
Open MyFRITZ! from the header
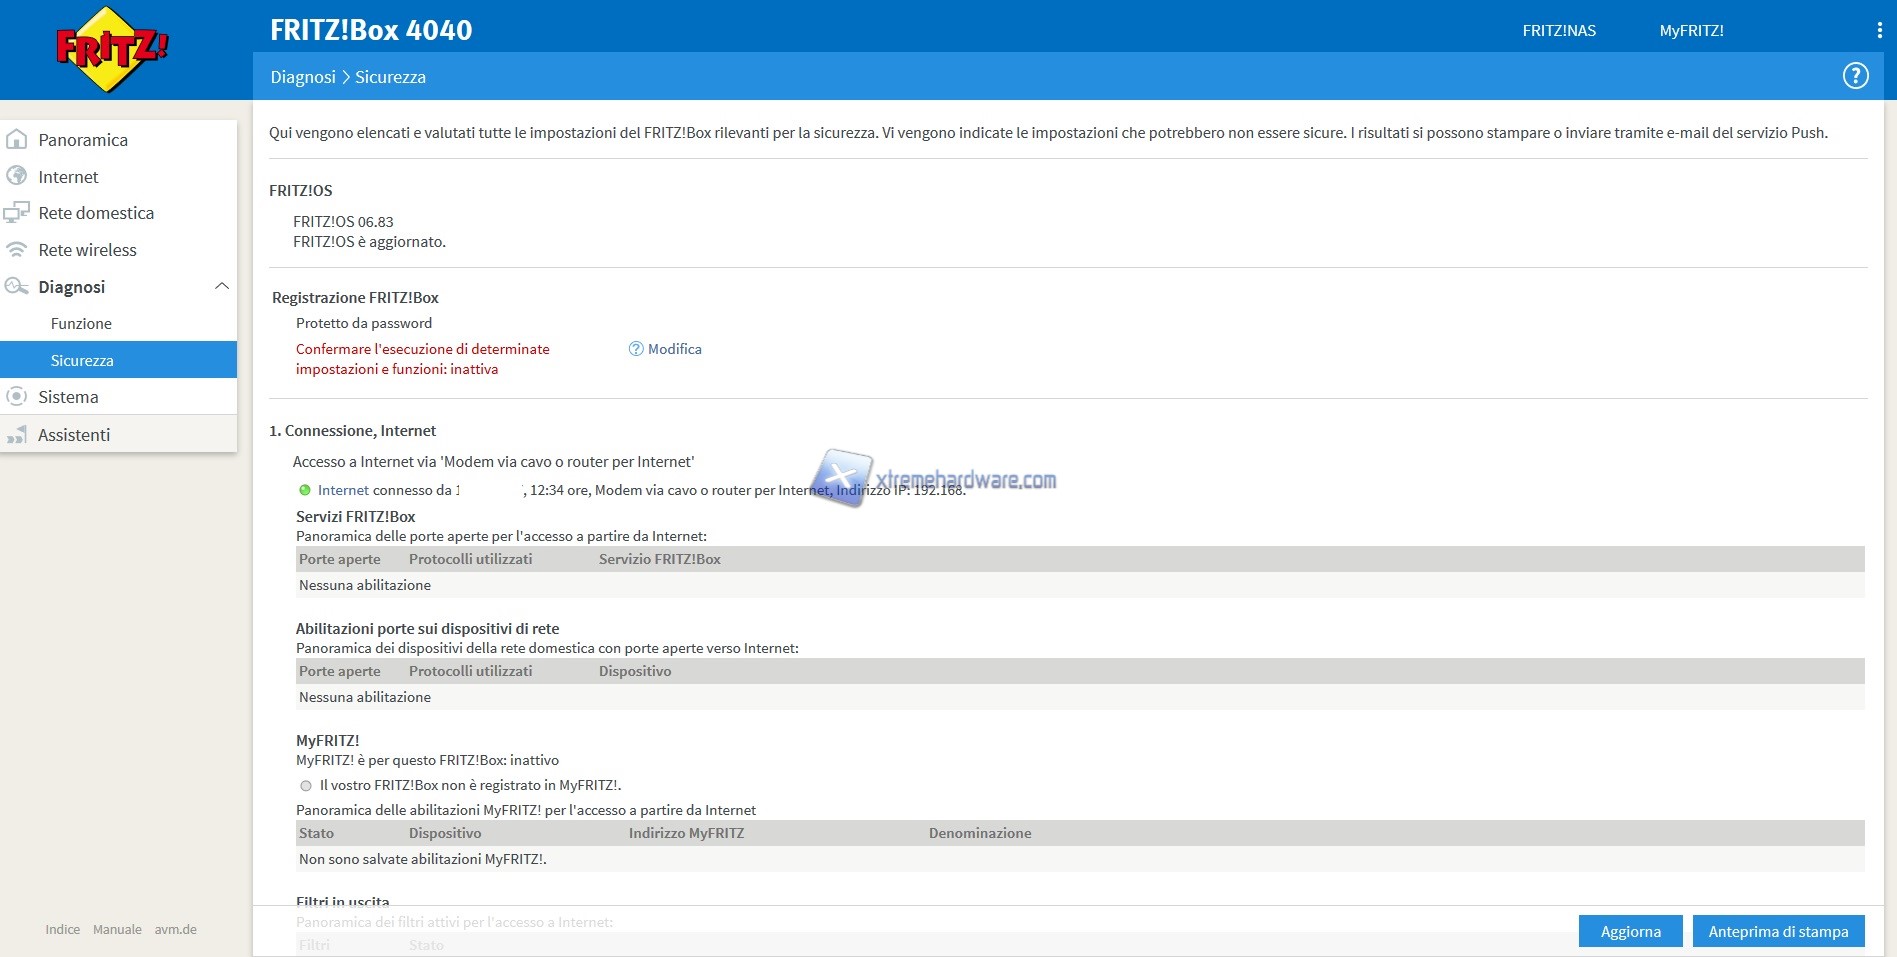pyautogui.click(x=1691, y=31)
